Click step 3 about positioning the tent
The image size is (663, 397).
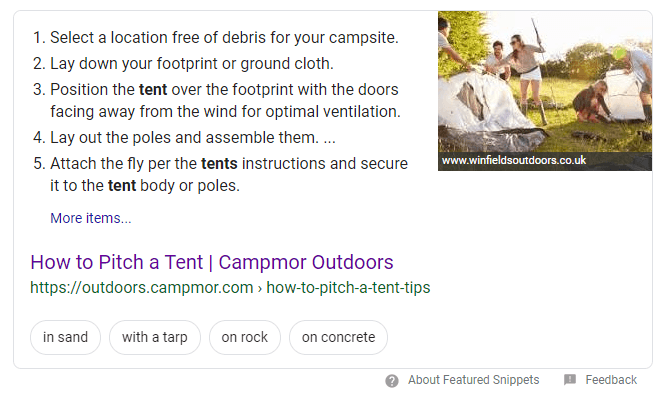pos(216,101)
